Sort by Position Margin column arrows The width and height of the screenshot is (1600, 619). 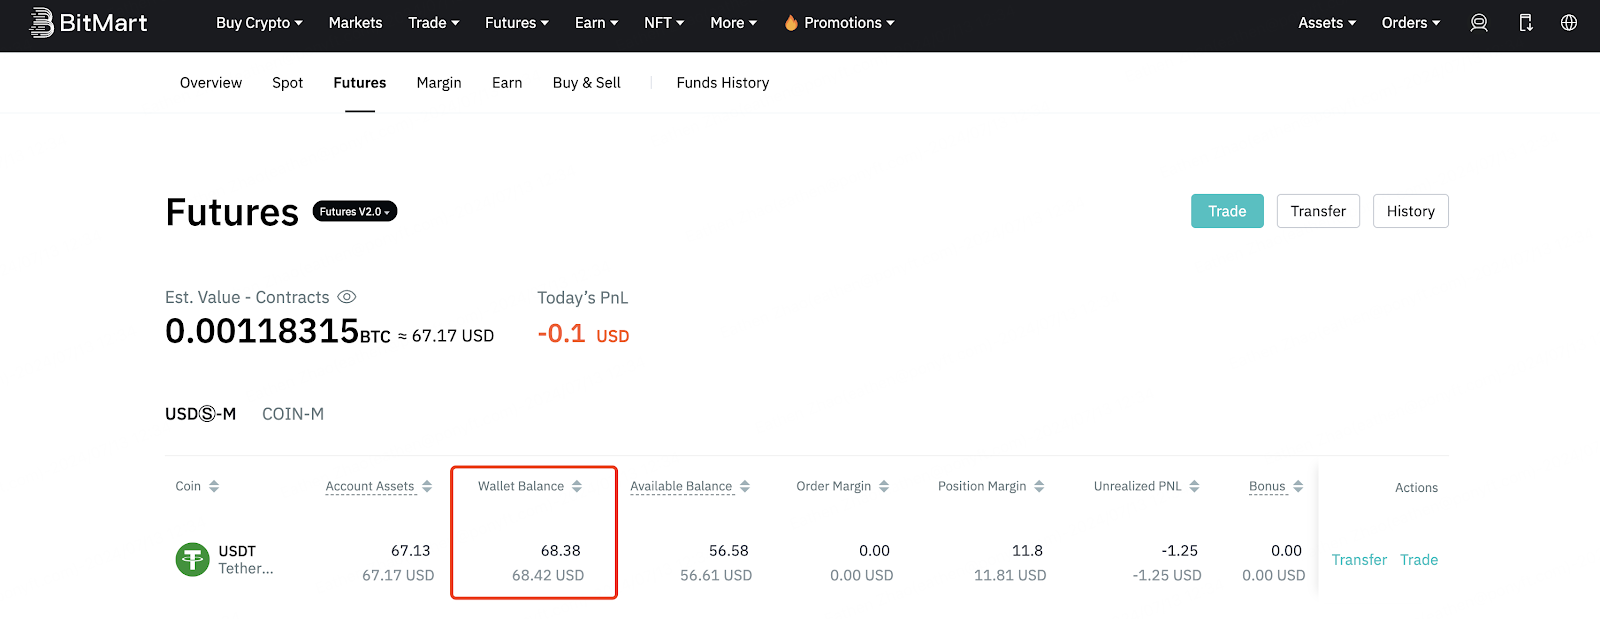tap(1039, 487)
